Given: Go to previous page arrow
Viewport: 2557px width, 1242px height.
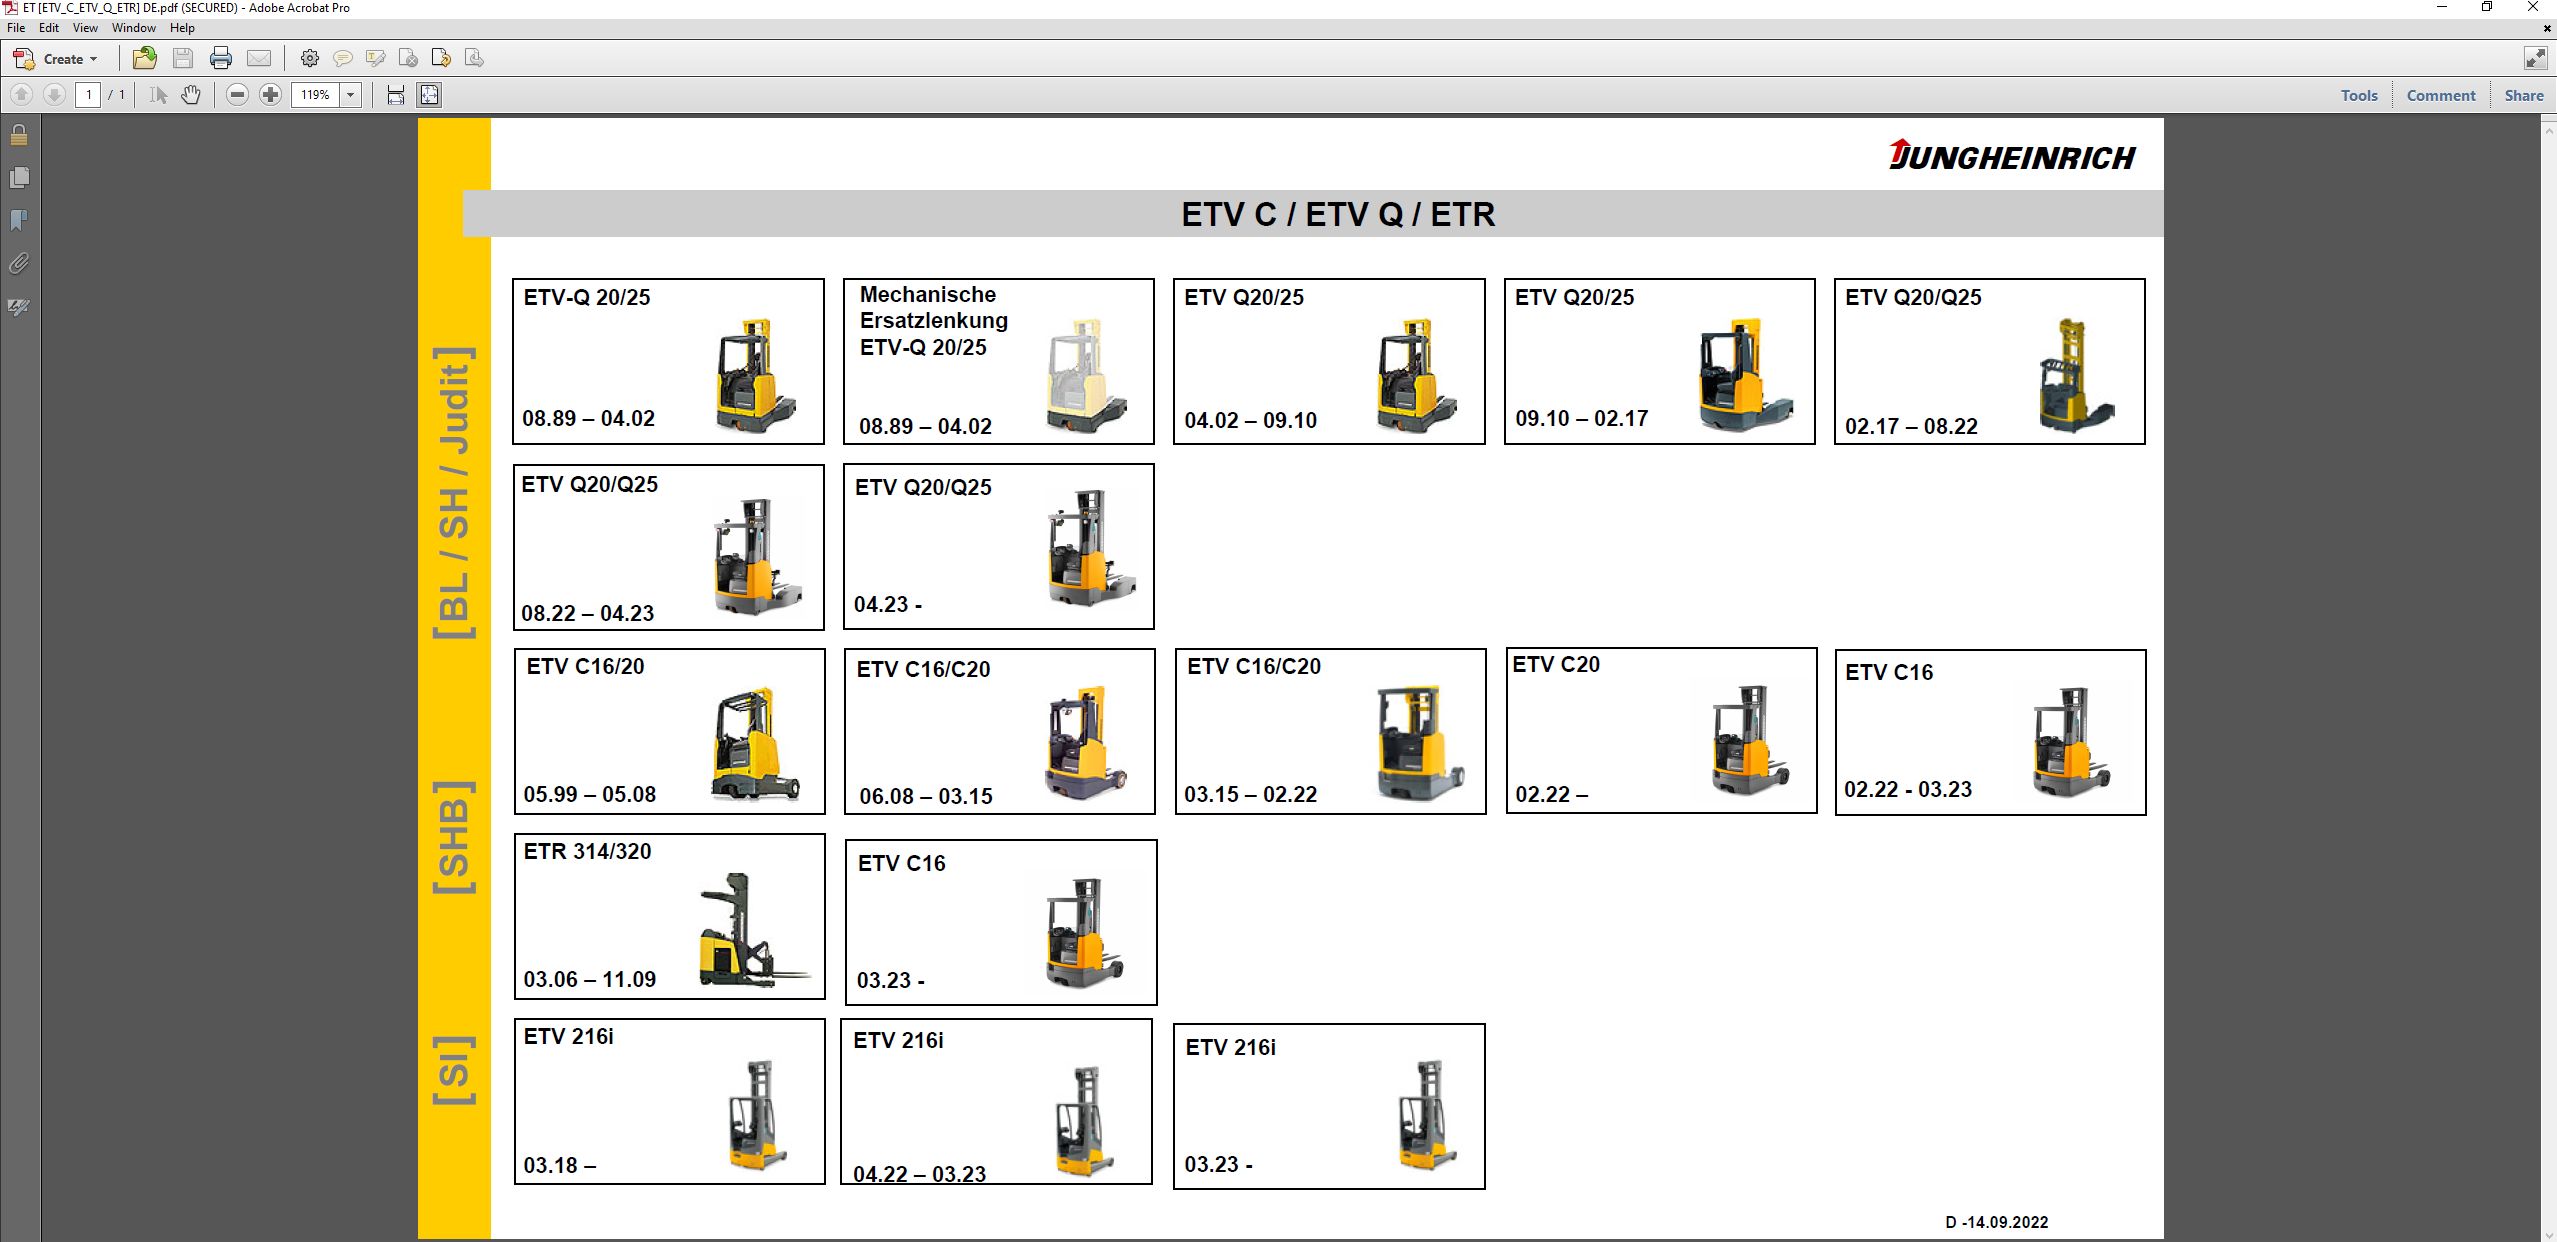Looking at the screenshot, I should 21,95.
